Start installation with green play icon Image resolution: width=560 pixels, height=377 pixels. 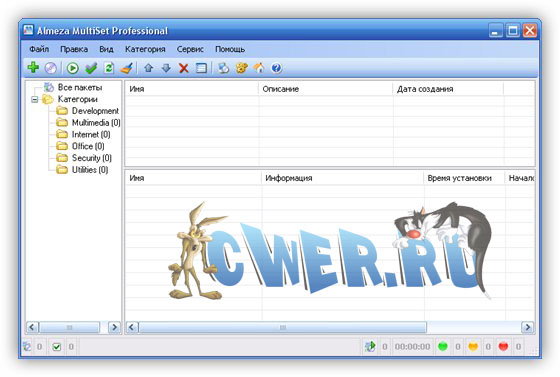point(73,68)
